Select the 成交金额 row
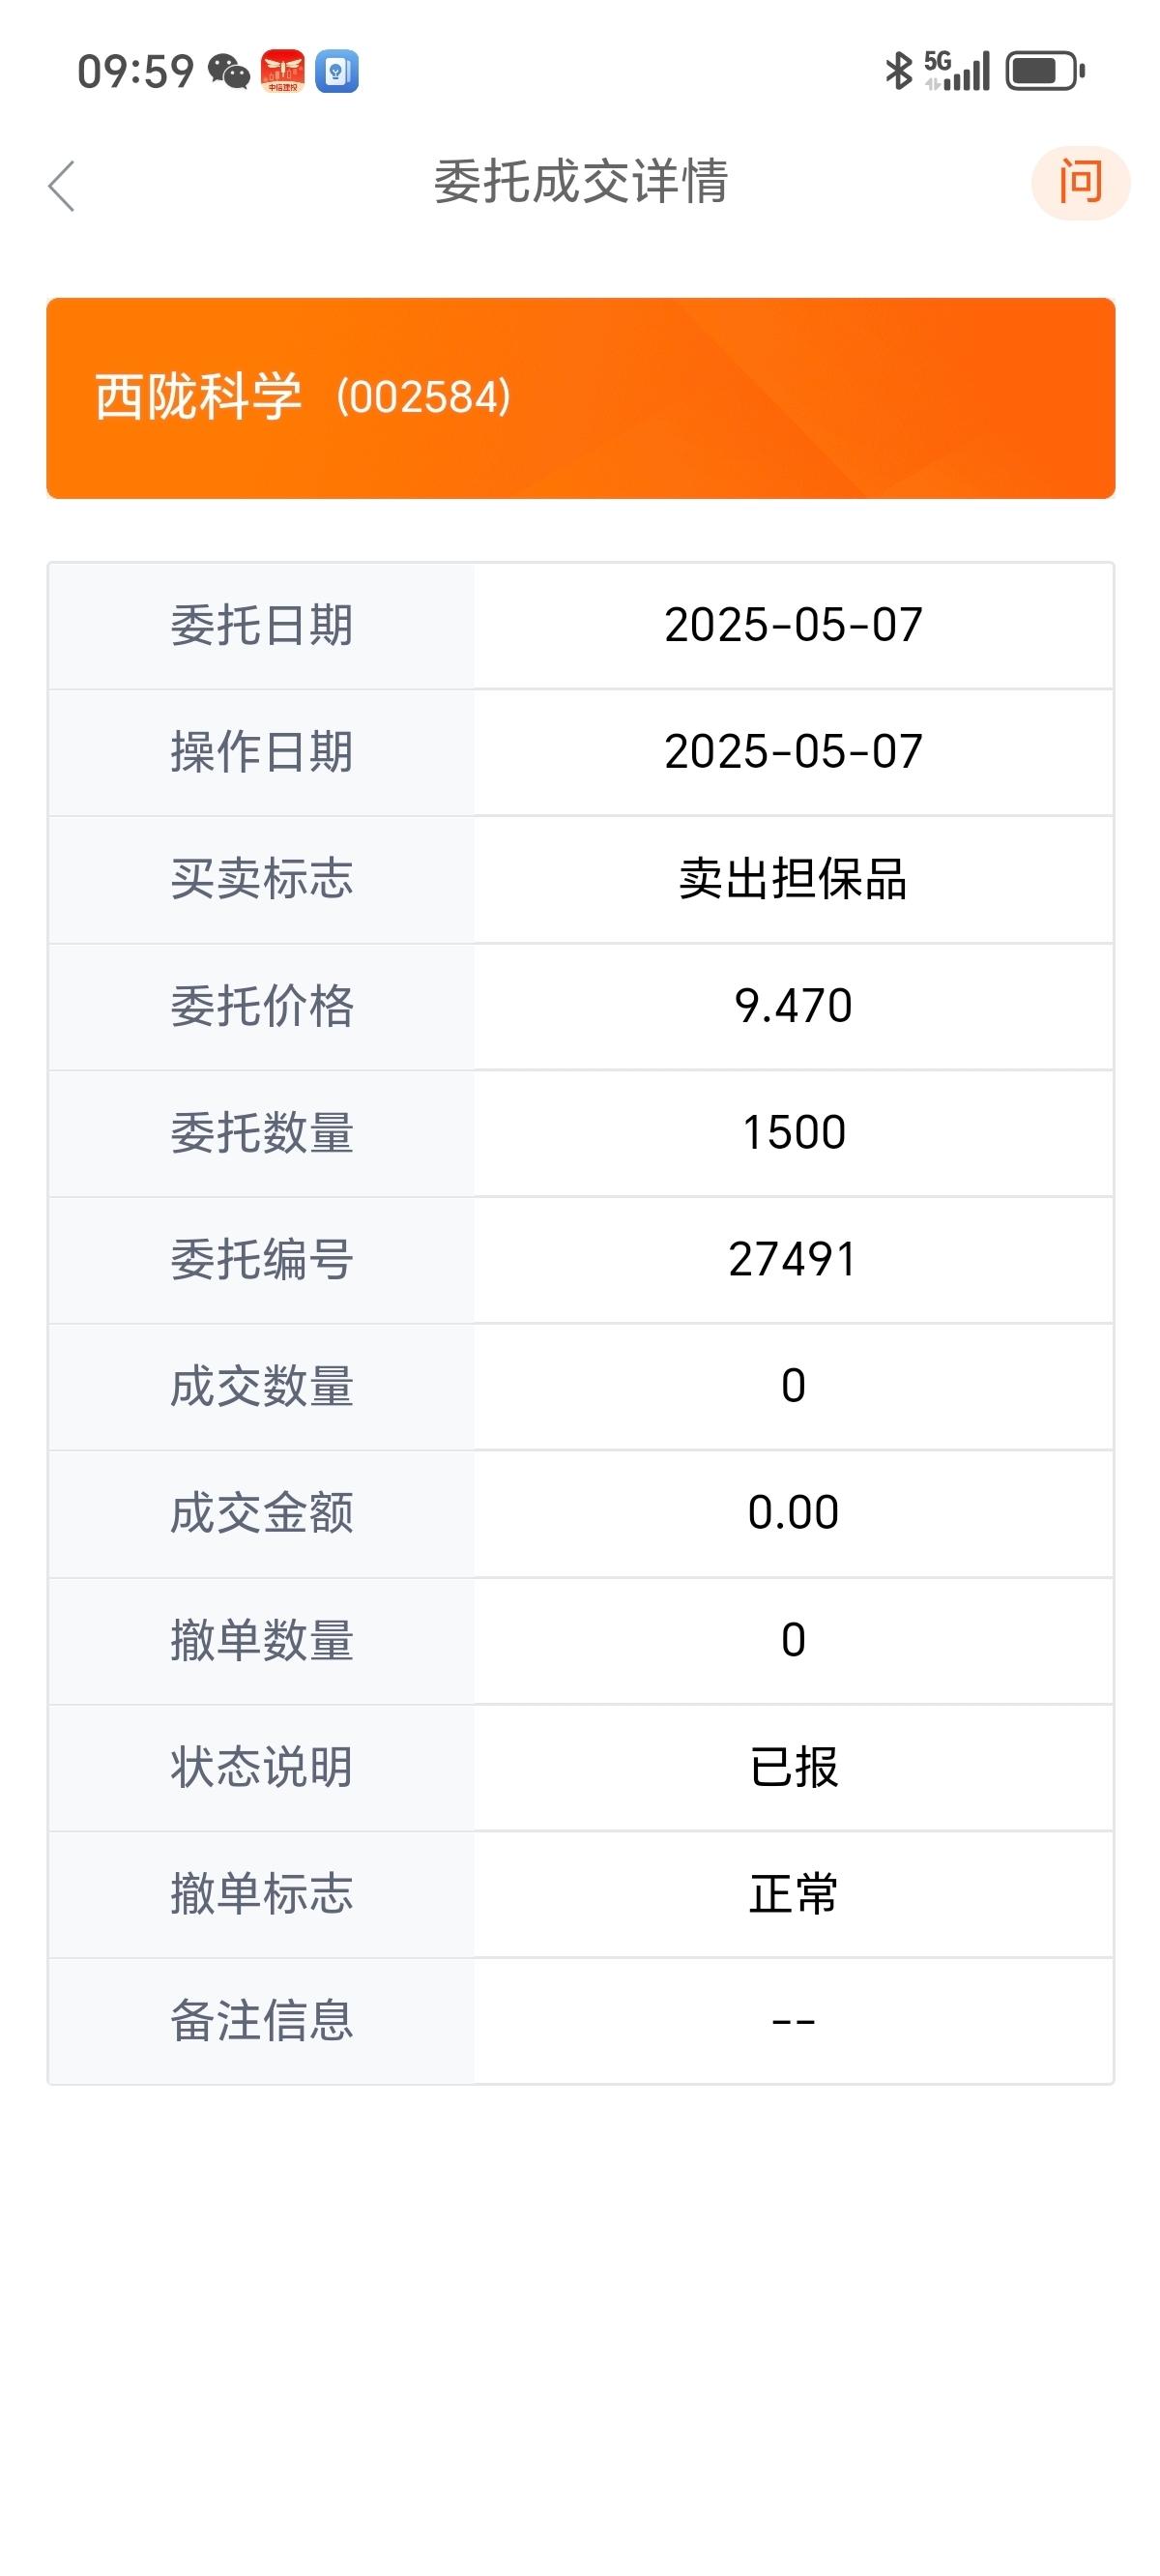 tap(580, 1514)
